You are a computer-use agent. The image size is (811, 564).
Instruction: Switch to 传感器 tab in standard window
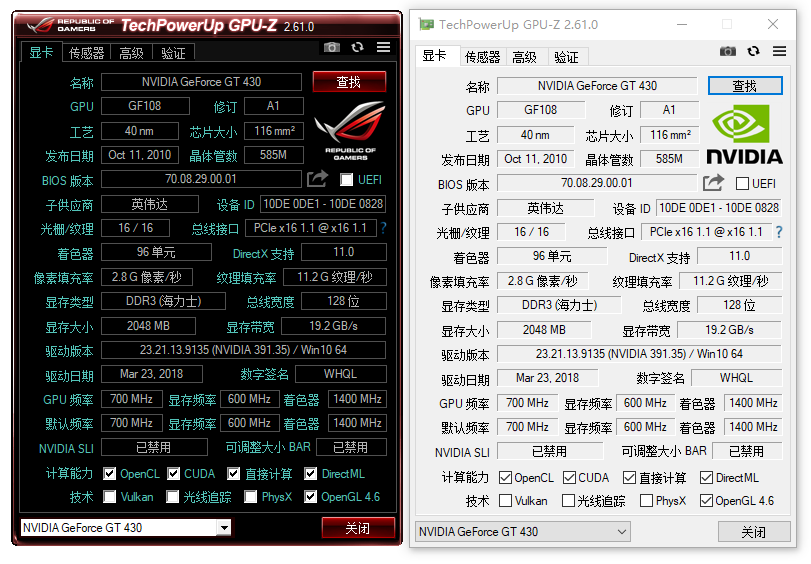[x=482, y=57]
